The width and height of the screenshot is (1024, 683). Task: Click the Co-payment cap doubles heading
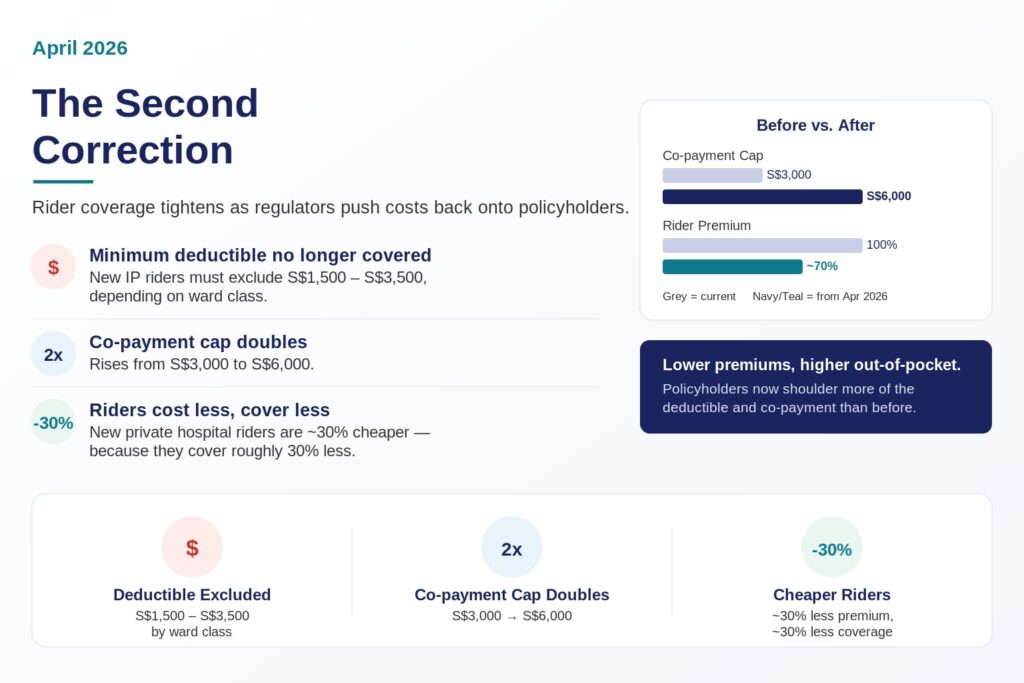[198, 342]
